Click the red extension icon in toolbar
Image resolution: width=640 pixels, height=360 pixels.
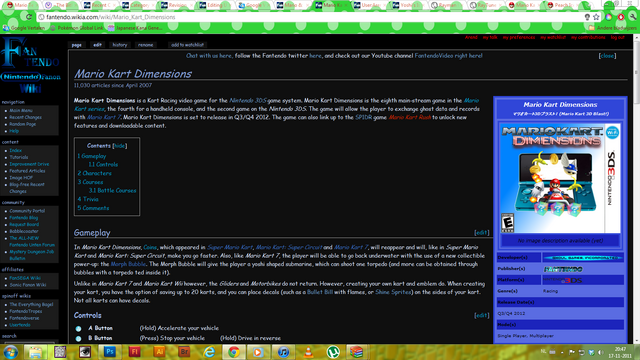[621, 17]
